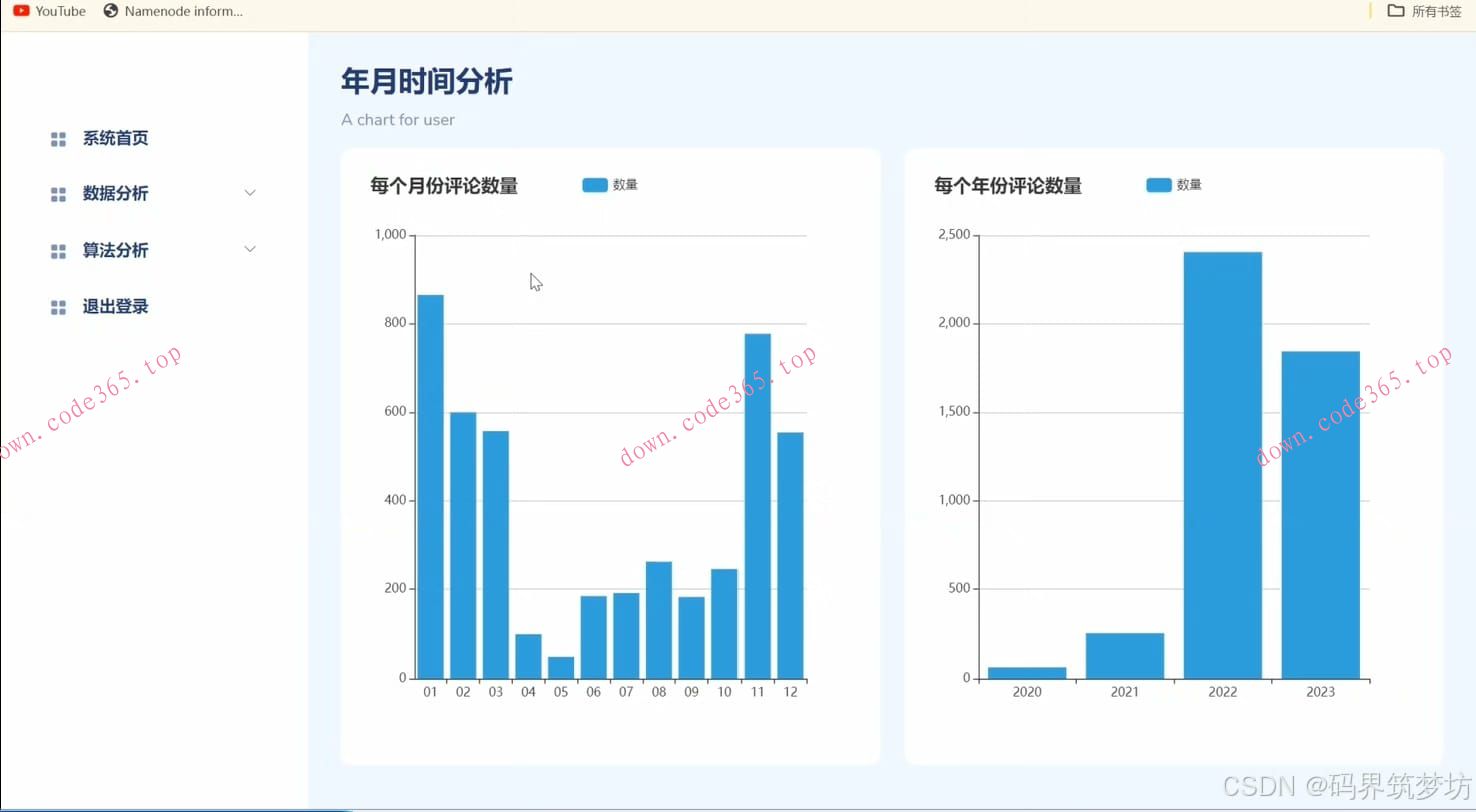The height and width of the screenshot is (812, 1476).
Task: Click the 06 month x-axis label
Action: (594, 692)
